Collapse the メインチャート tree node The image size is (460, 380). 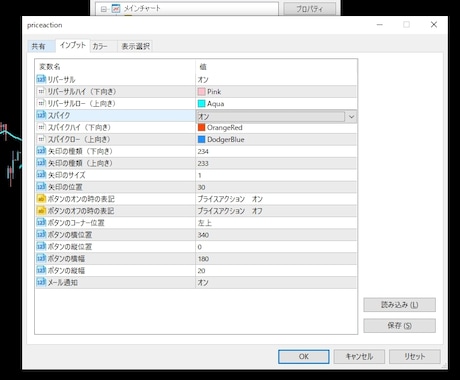104,9
